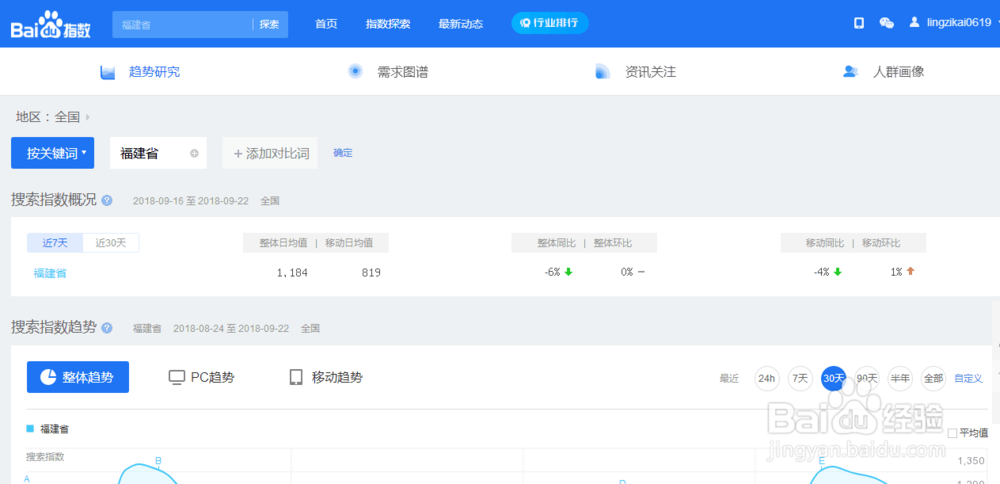Show the PC趋势 trend view
Viewport: 1000px width, 484px height.
[x=202, y=378]
